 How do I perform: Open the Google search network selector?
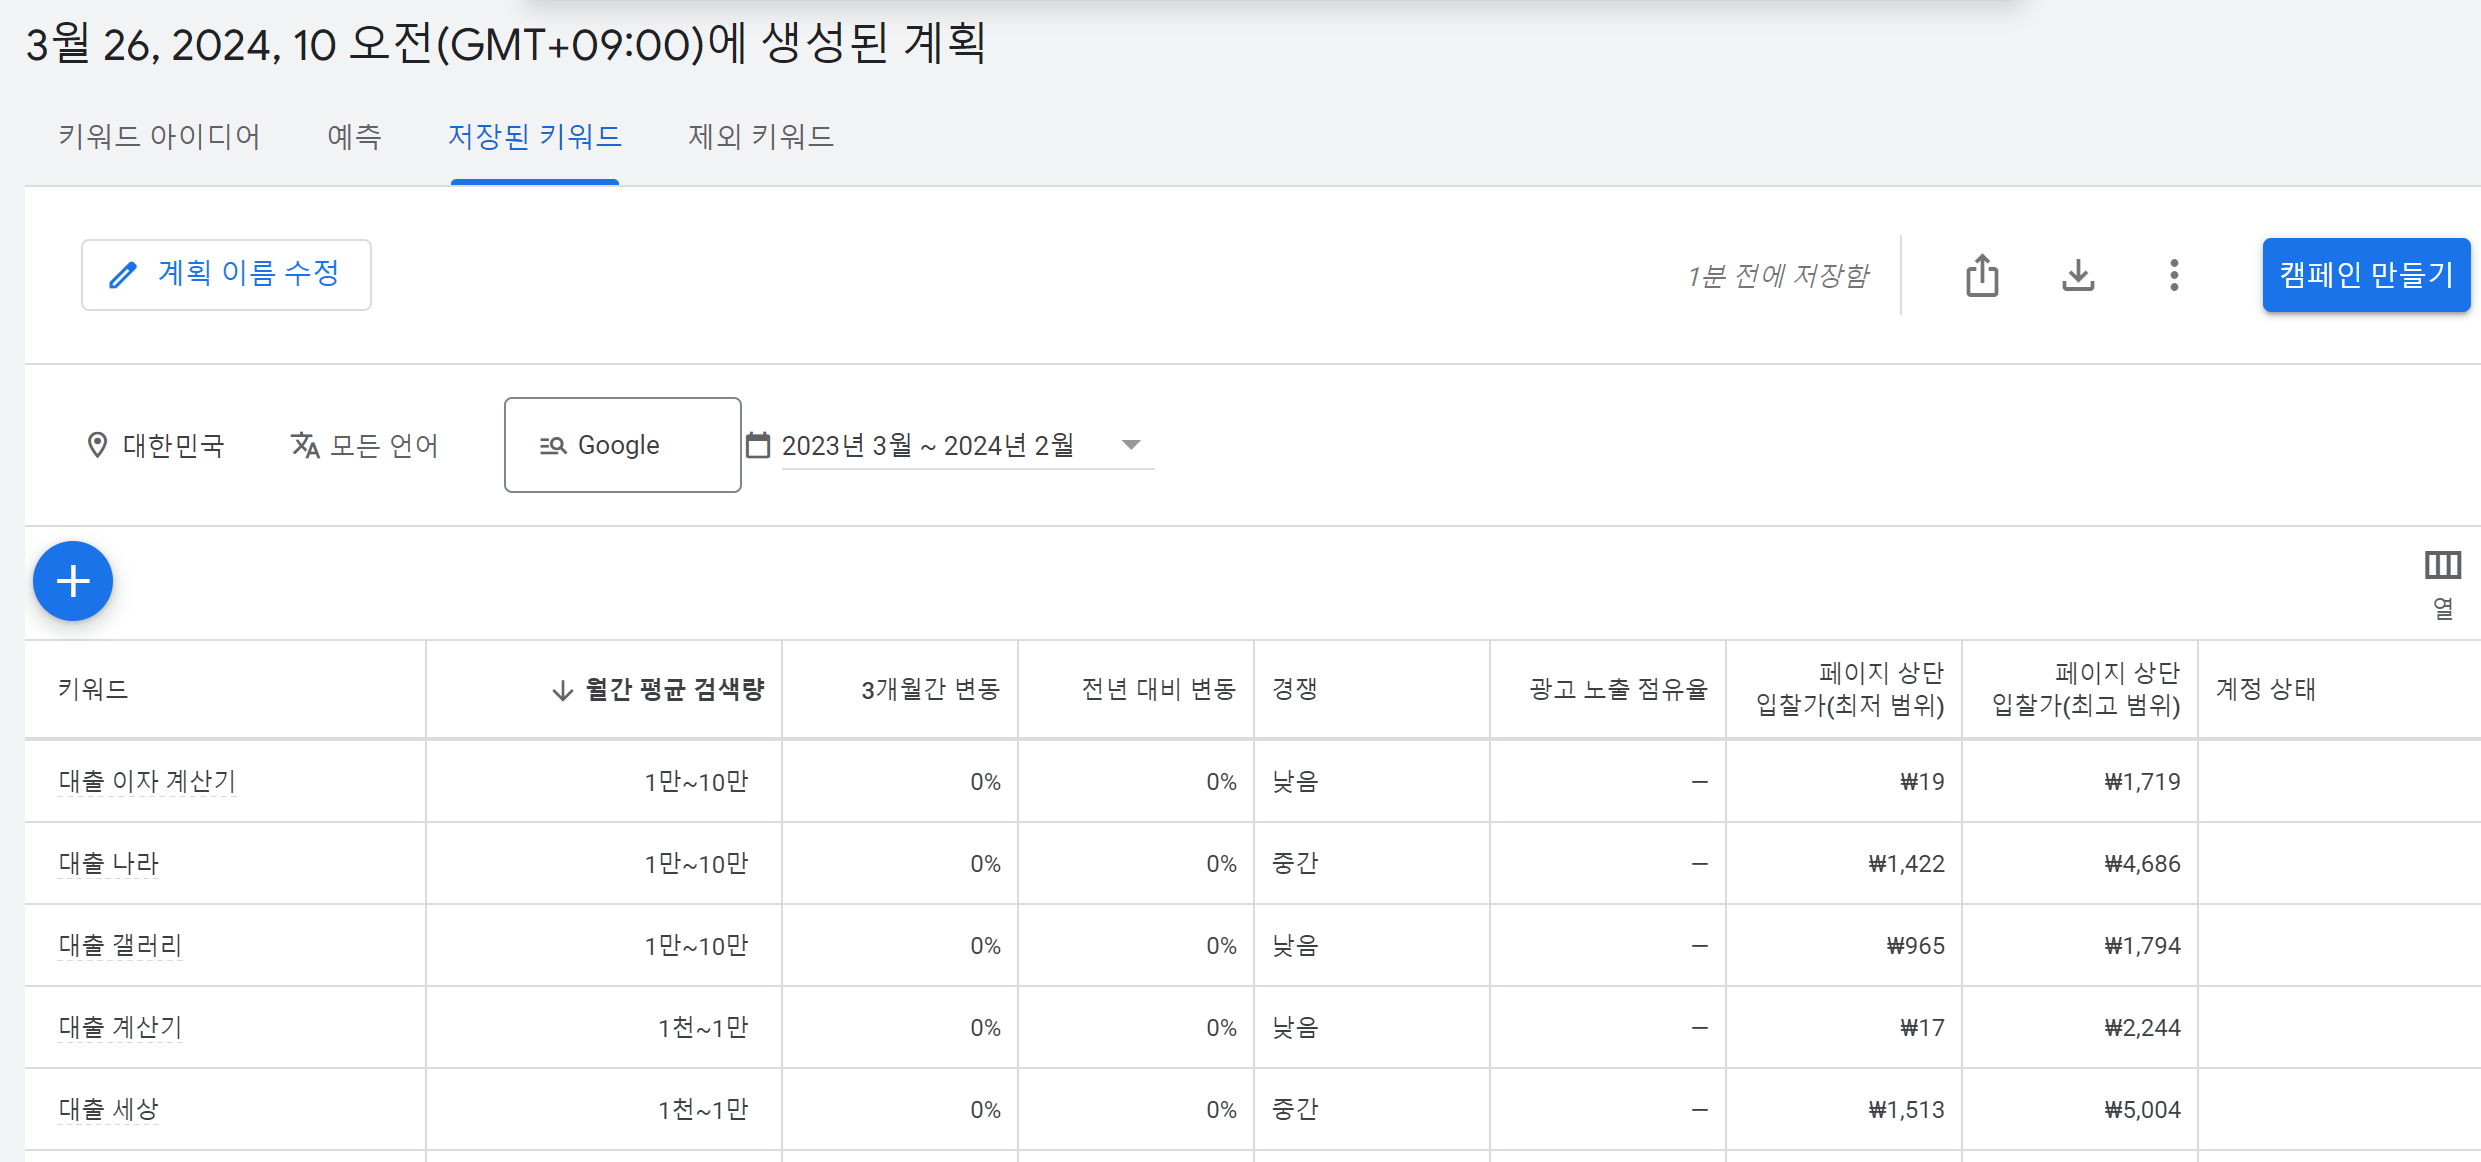click(x=622, y=444)
